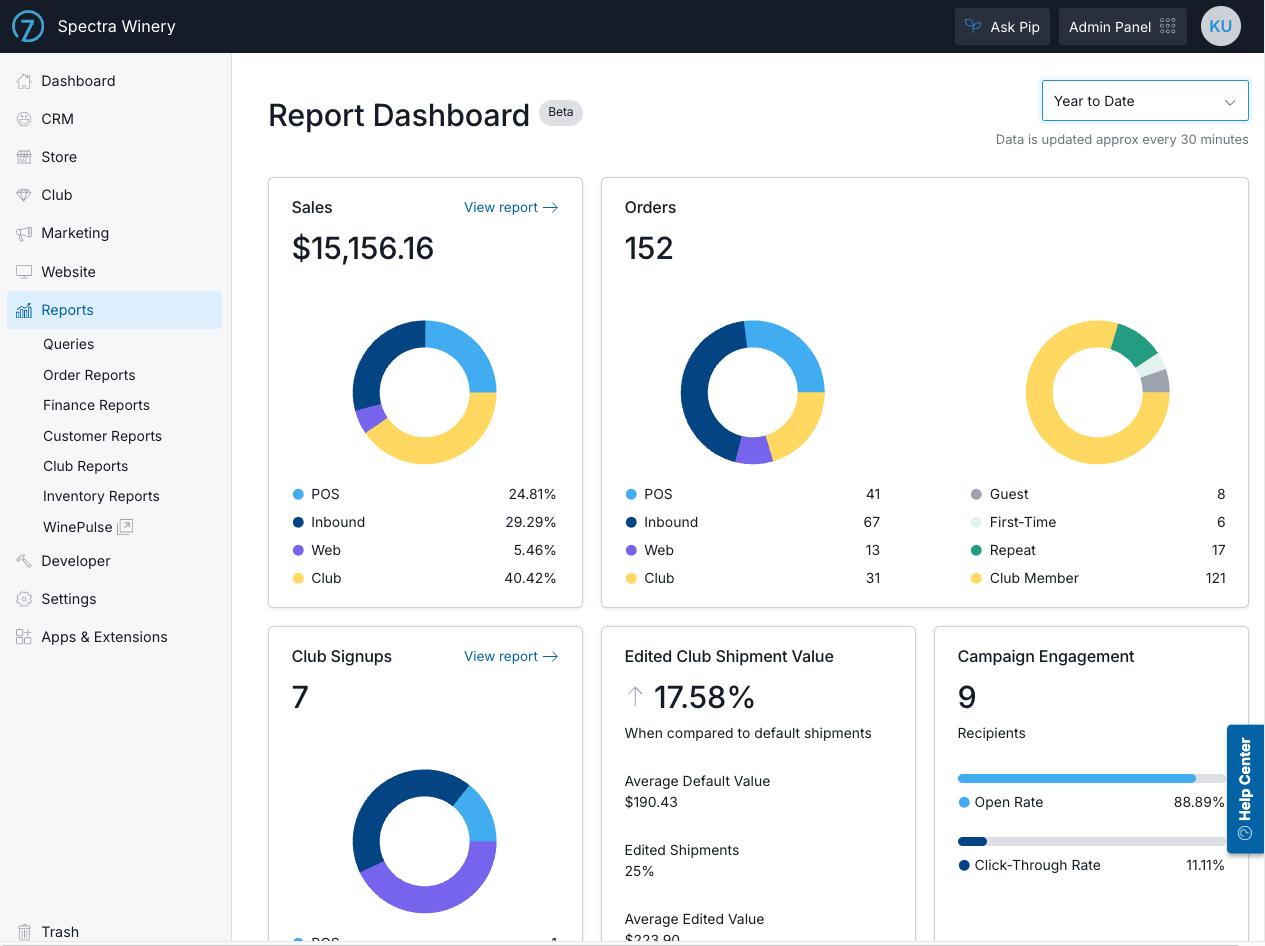Click the Open Rate progress bar
1265x946 pixels.
[x=1091, y=778]
